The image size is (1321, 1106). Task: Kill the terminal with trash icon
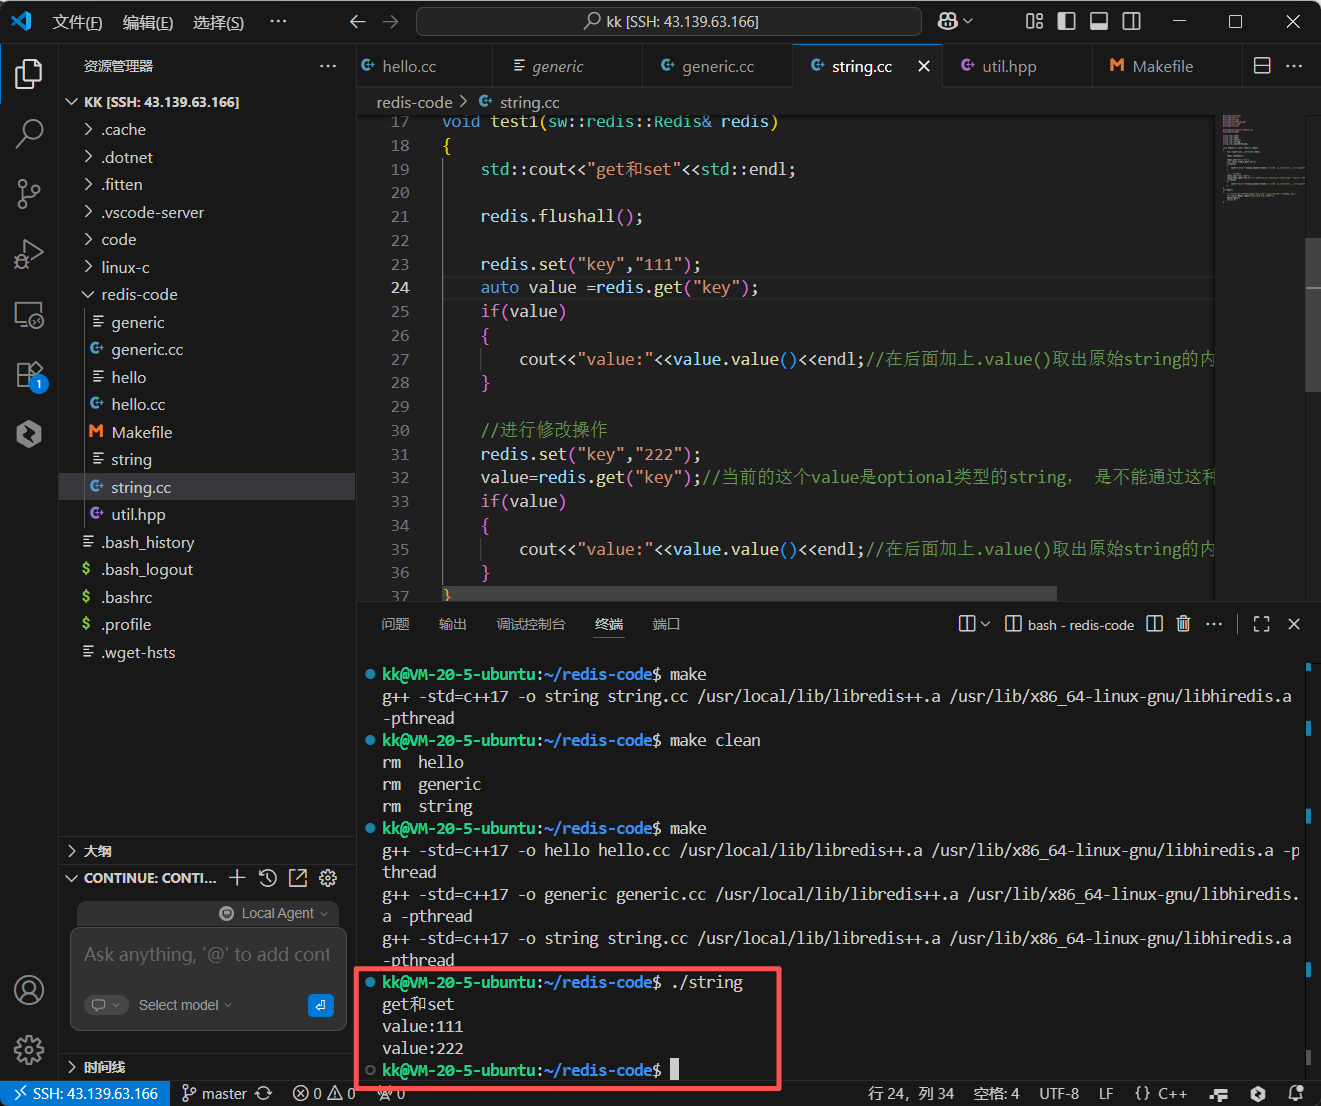coord(1184,624)
